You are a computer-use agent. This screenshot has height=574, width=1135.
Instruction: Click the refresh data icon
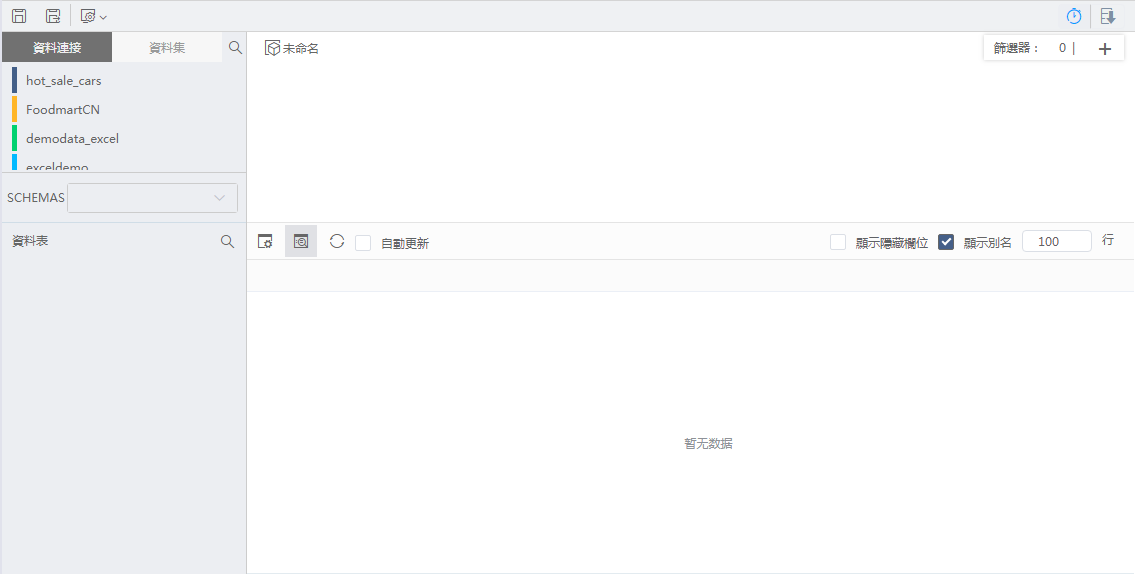coord(337,241)
